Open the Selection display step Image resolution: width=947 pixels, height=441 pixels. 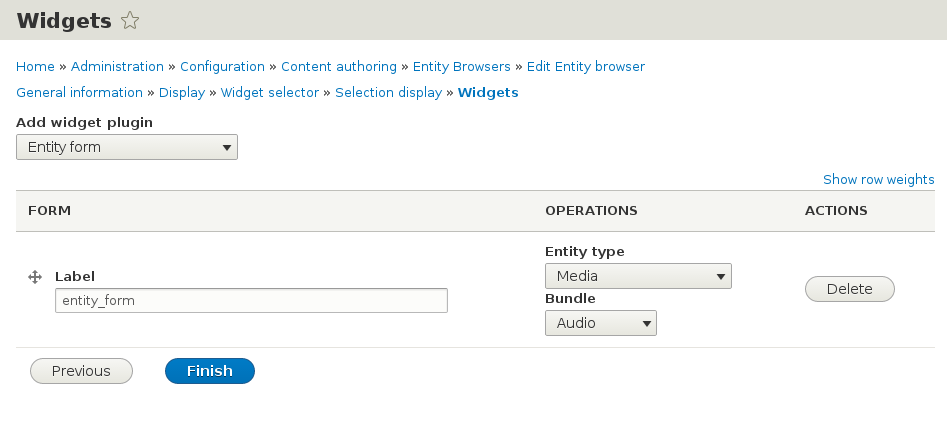click(x=388, y=93)
